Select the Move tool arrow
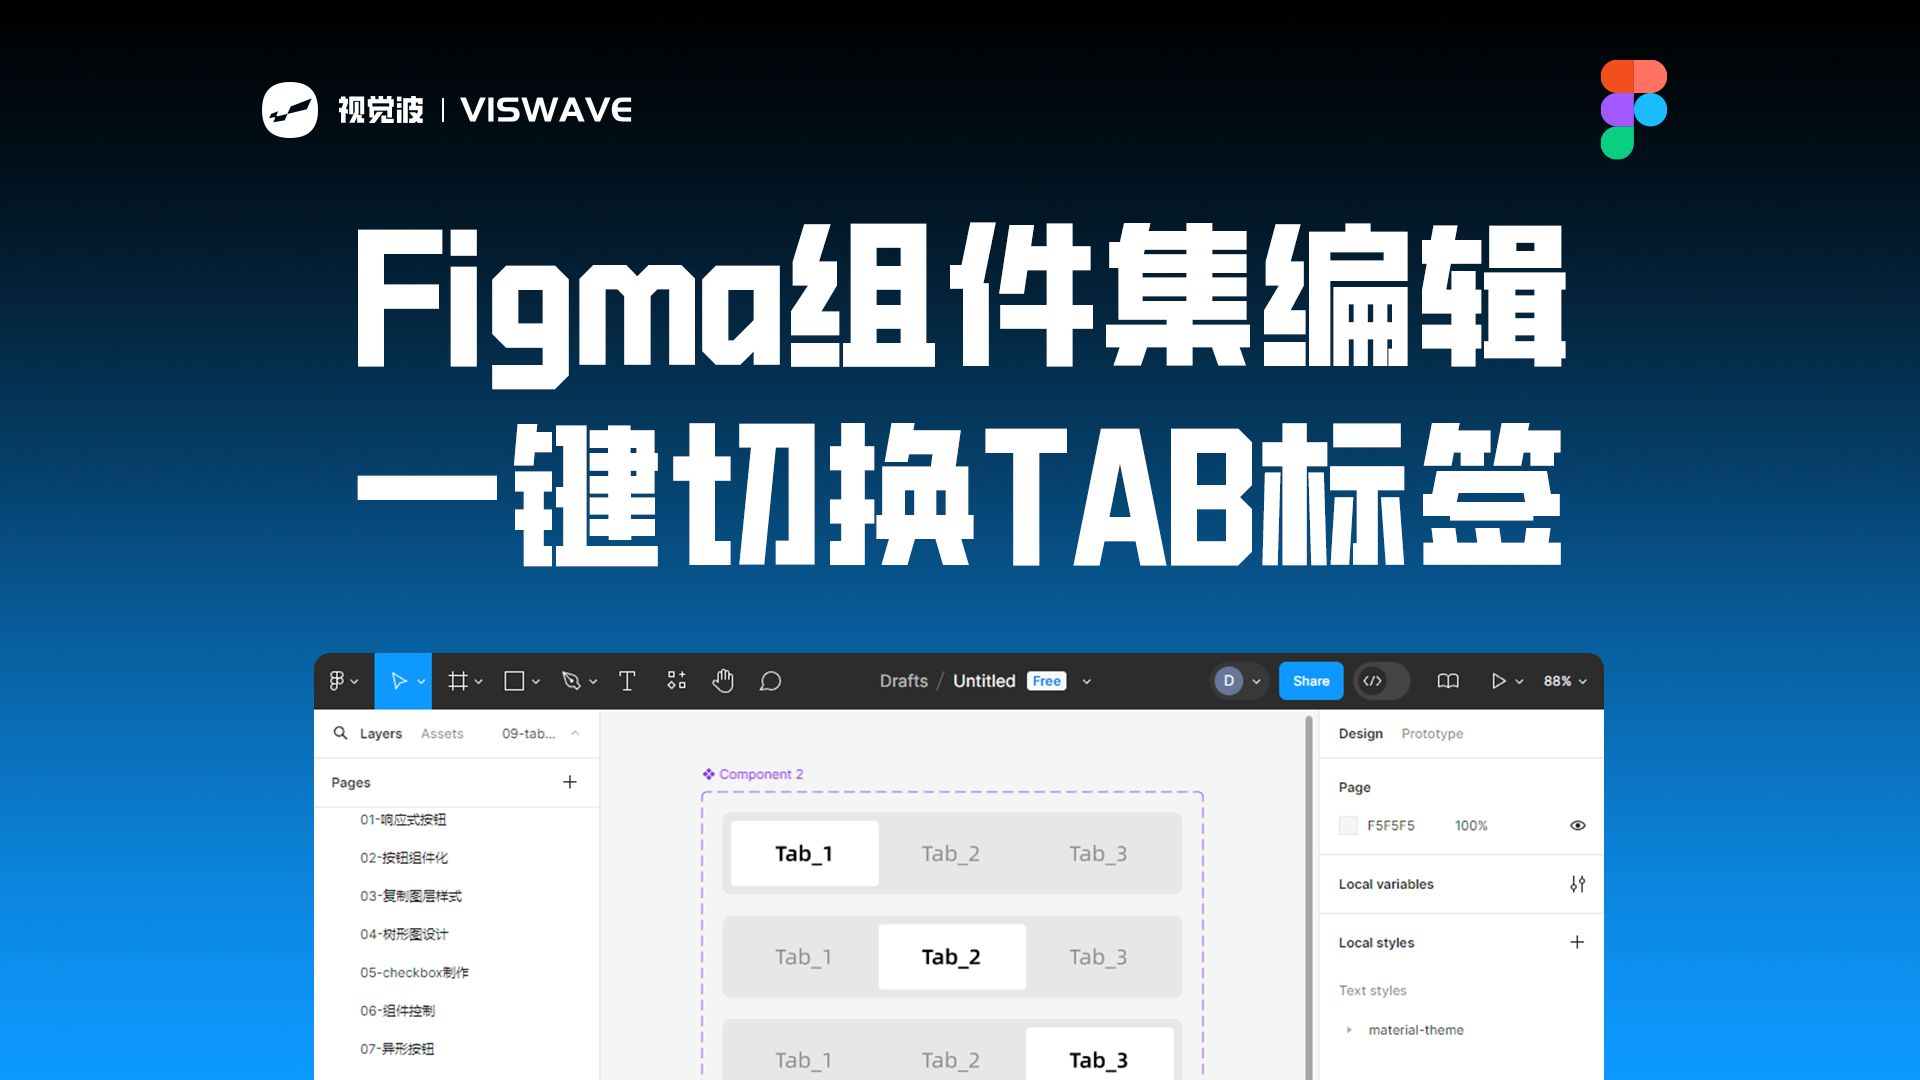The width and height of the screenshot is (1920, 1080). (x=398, y=681)
